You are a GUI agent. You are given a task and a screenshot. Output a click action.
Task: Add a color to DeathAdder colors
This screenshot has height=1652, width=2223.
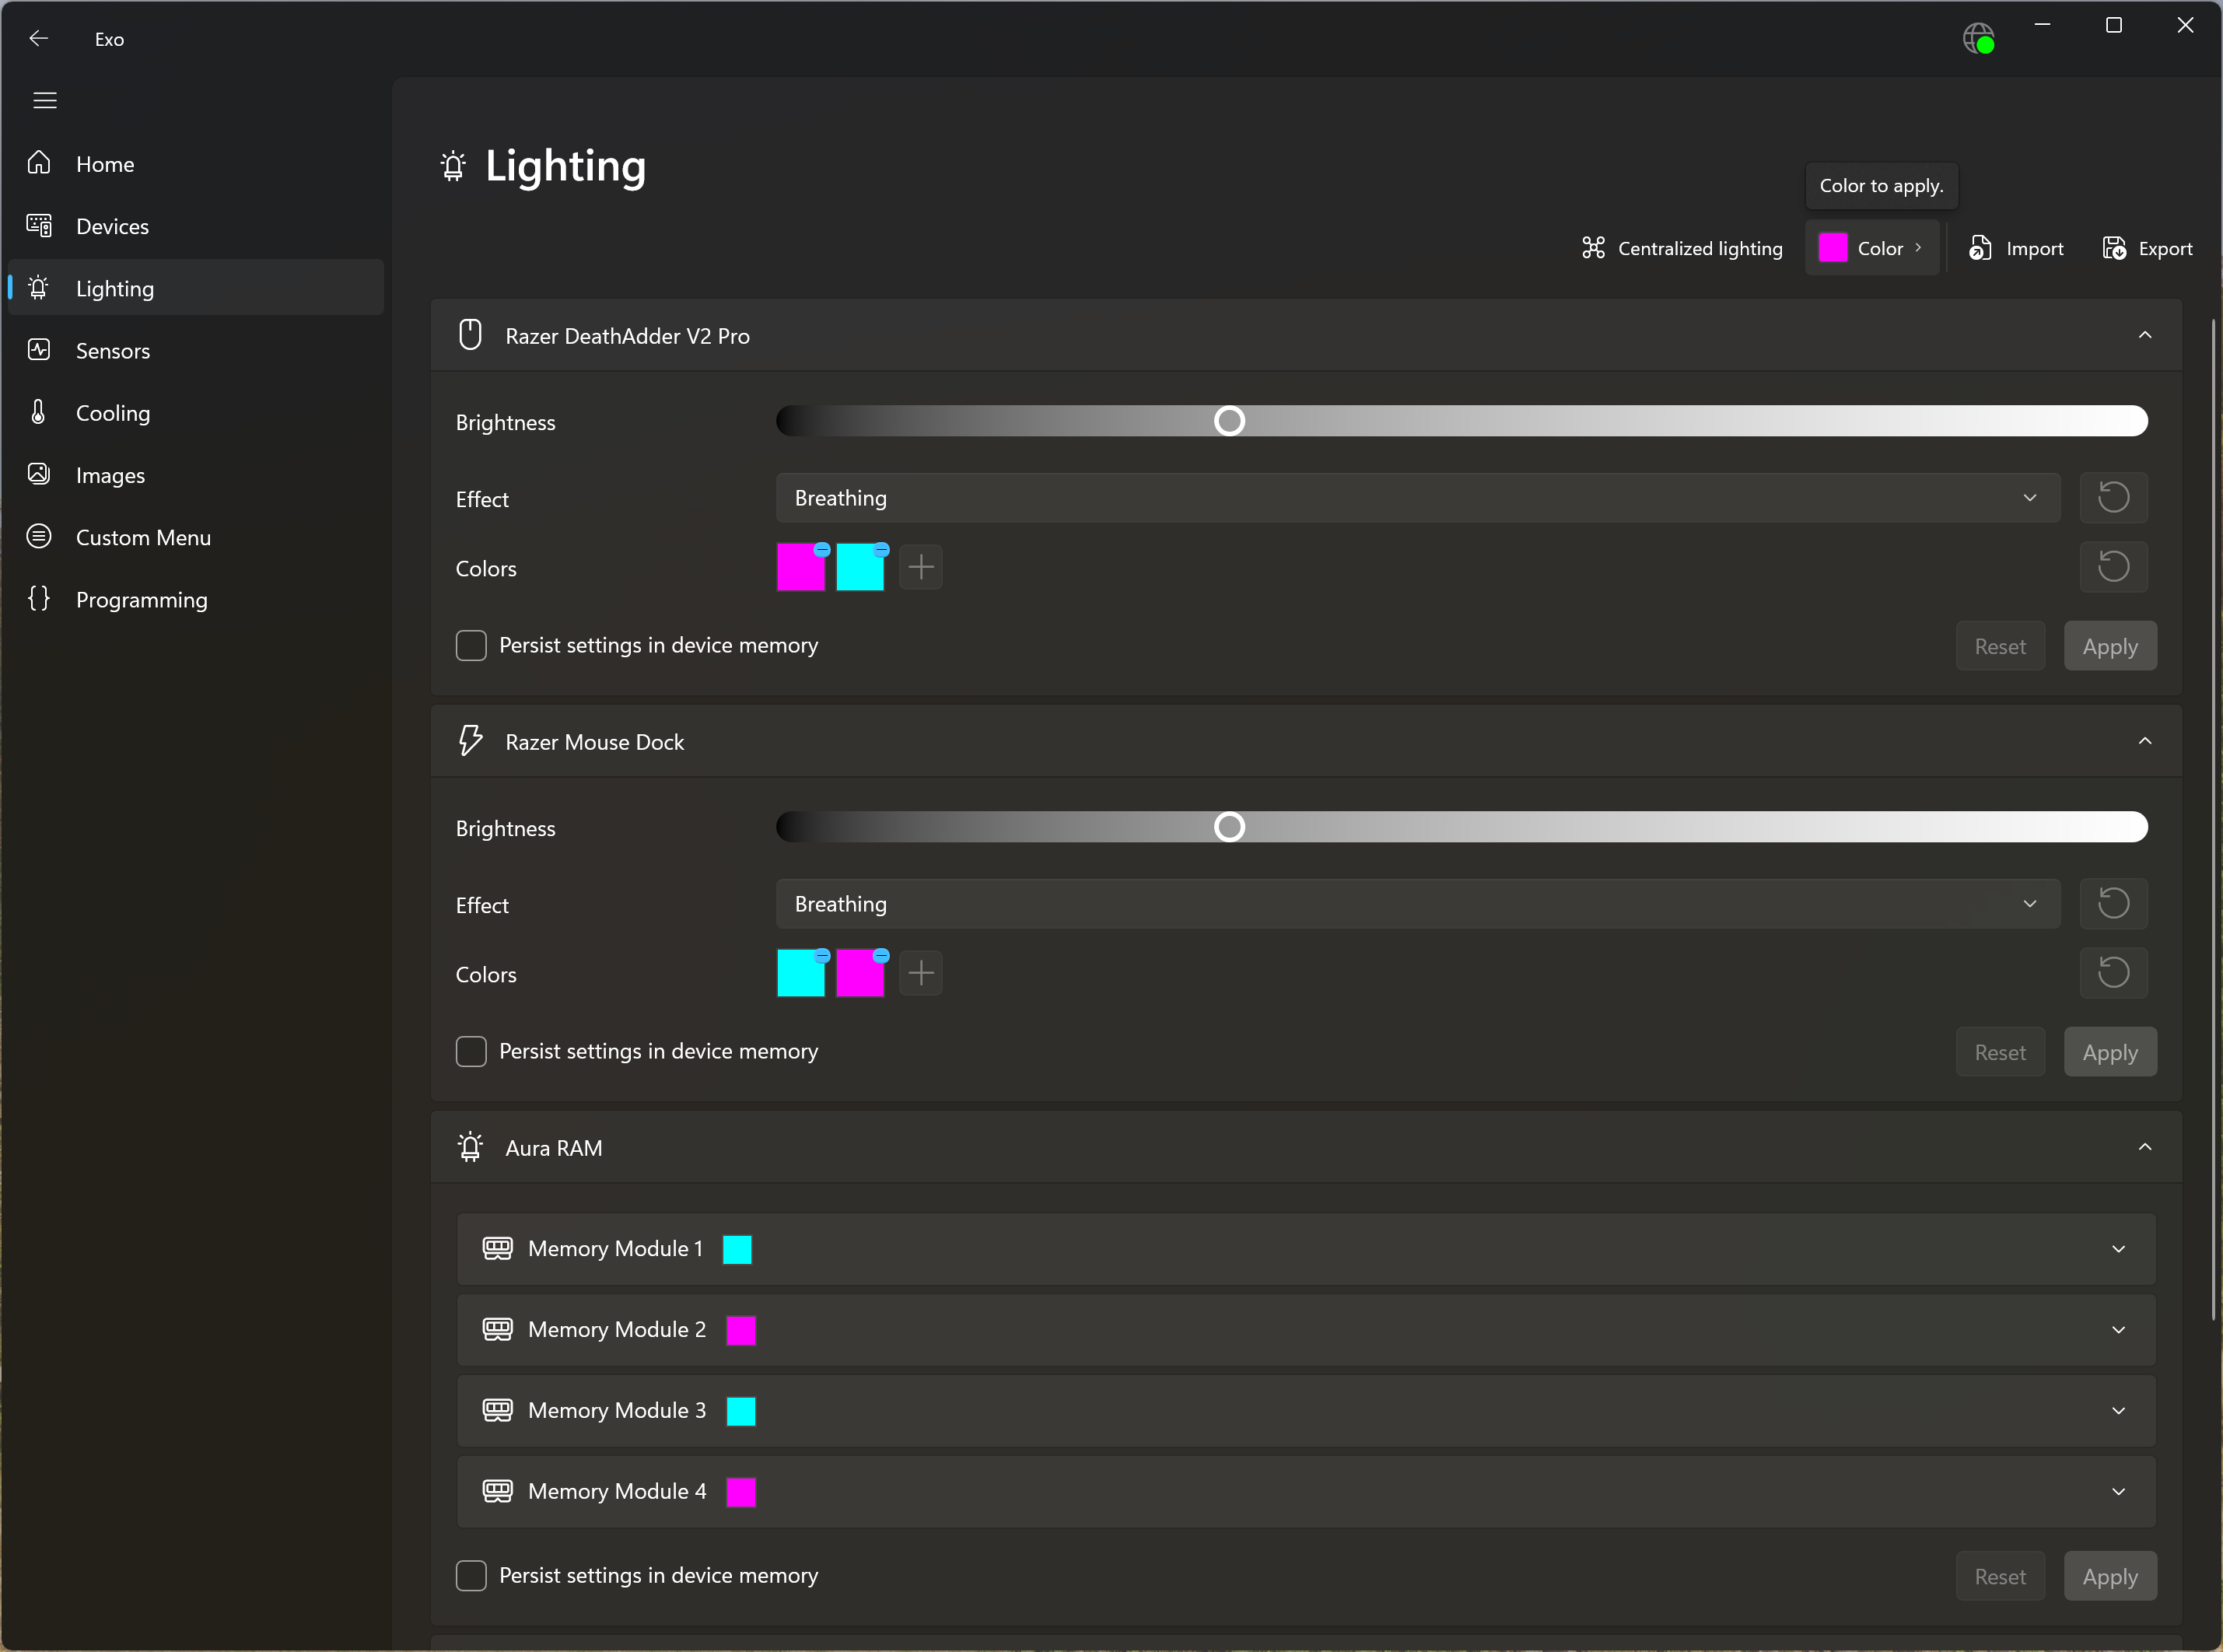(x=920, y=568)
